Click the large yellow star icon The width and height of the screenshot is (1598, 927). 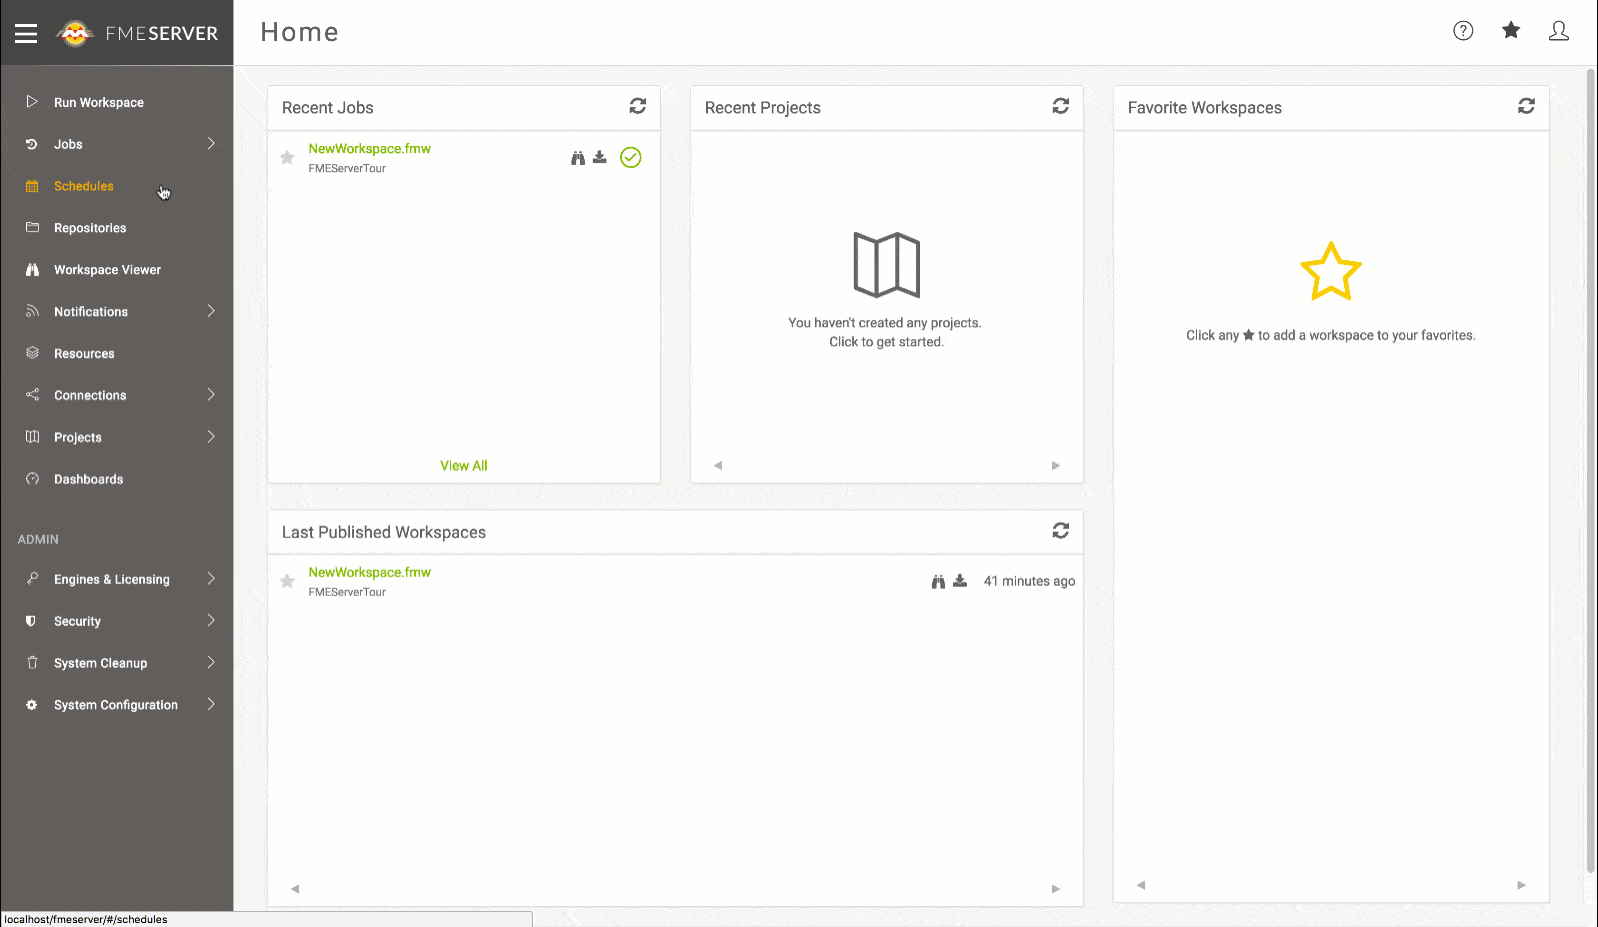pyautogui.click(x=1331, y=272)
